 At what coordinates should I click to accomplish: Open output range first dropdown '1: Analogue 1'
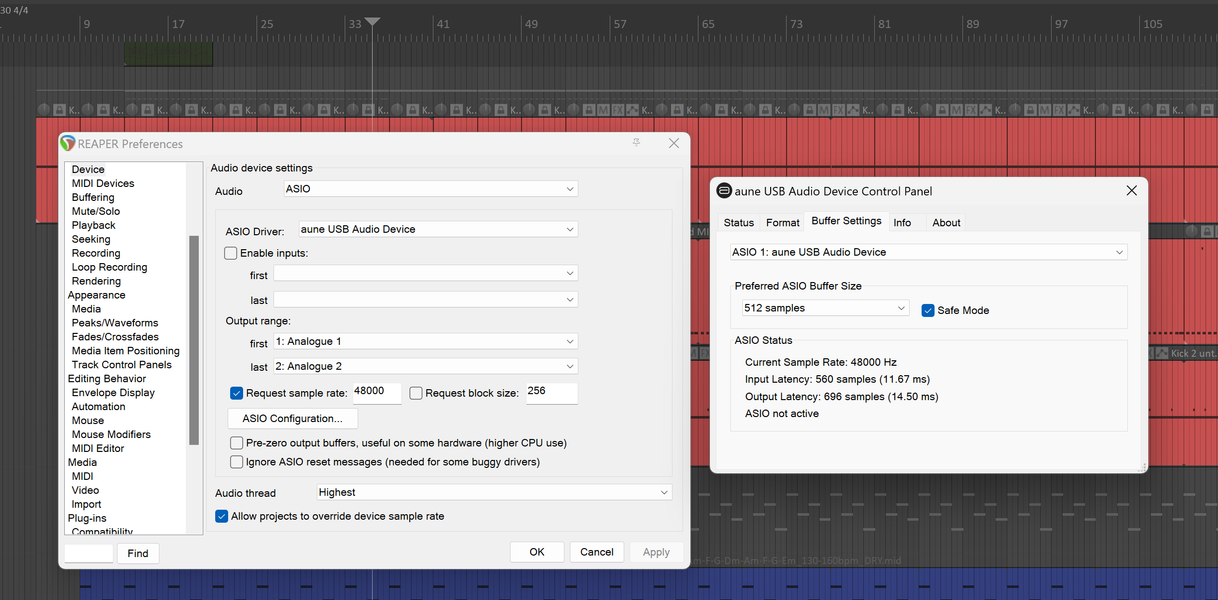click(x=426, y=342)
